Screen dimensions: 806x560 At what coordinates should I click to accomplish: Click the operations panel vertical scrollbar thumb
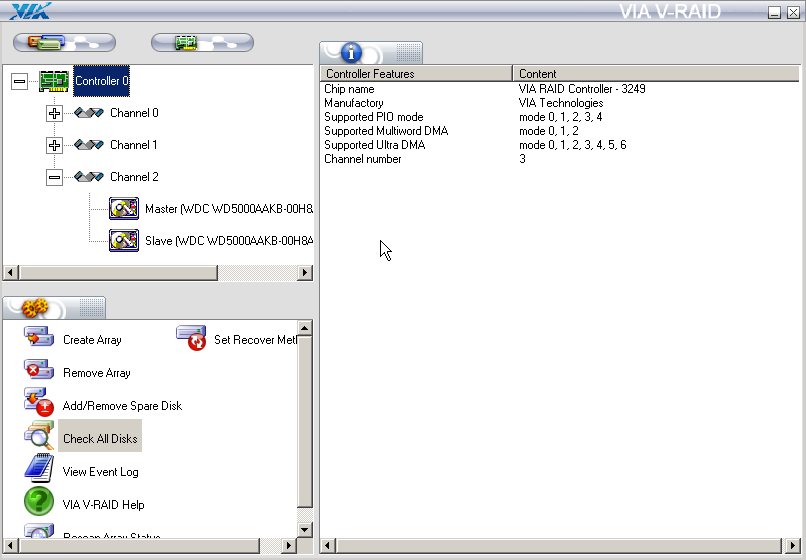(x=305, y=422)
